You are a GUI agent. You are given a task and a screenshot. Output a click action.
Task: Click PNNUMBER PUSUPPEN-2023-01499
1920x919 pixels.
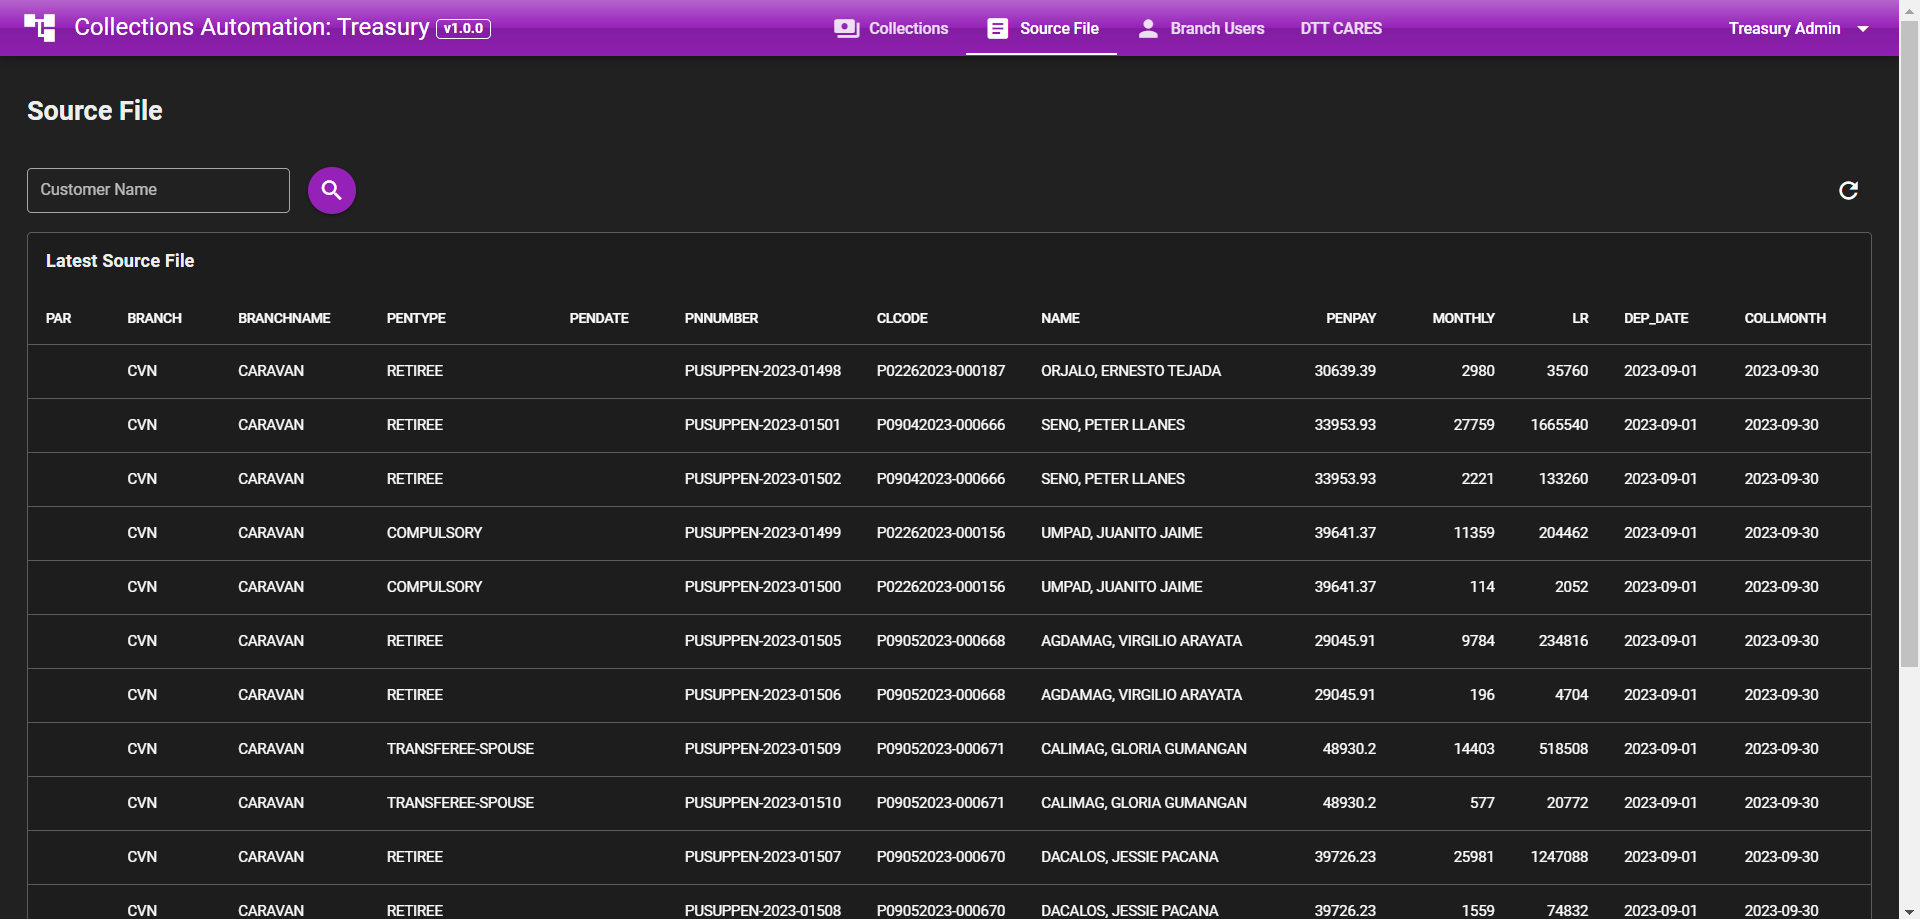763,533
